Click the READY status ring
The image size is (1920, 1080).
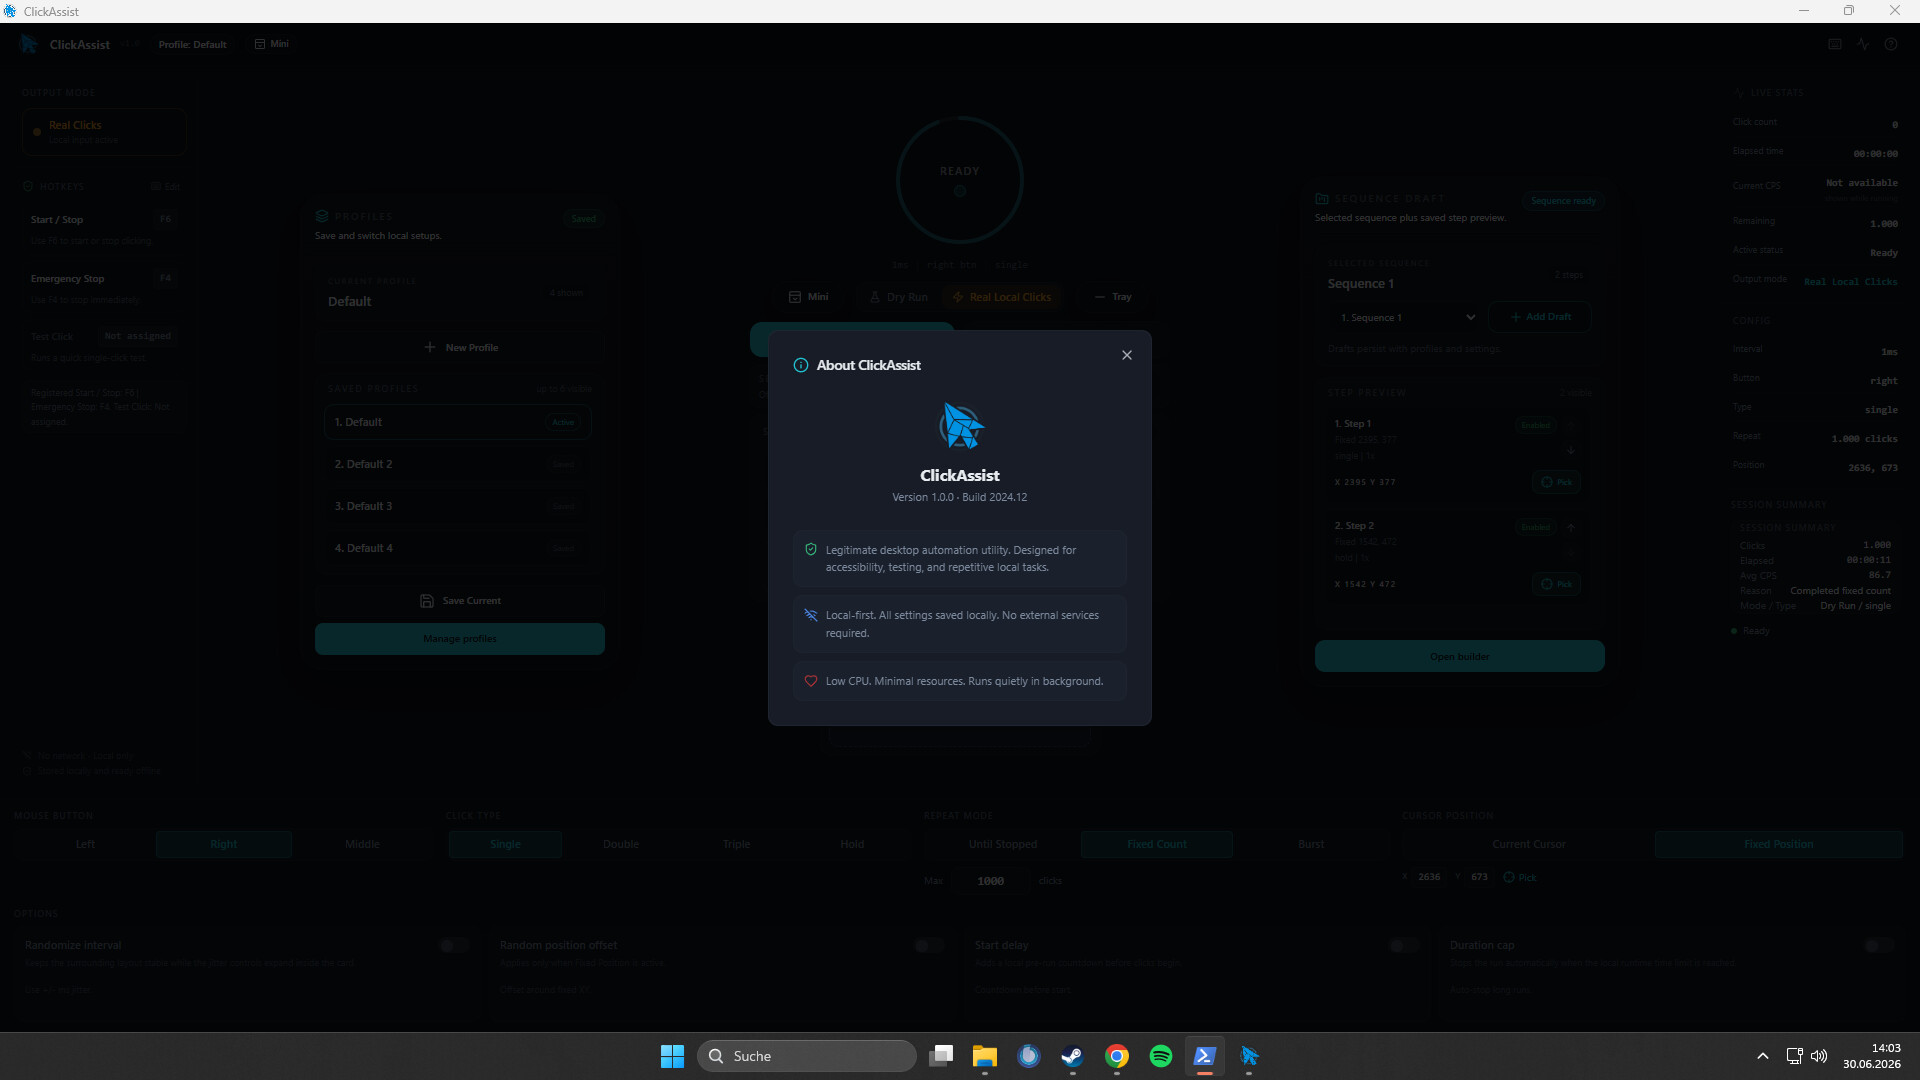click(x=960, y=180)
